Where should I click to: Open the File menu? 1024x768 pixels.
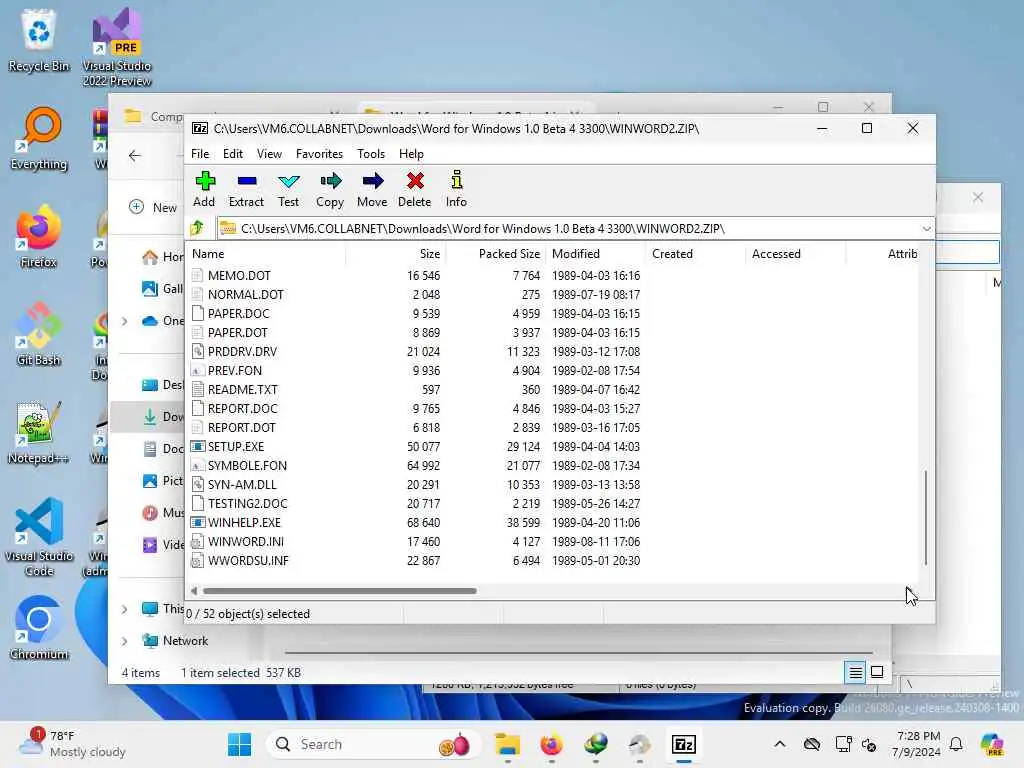[200, 154]
